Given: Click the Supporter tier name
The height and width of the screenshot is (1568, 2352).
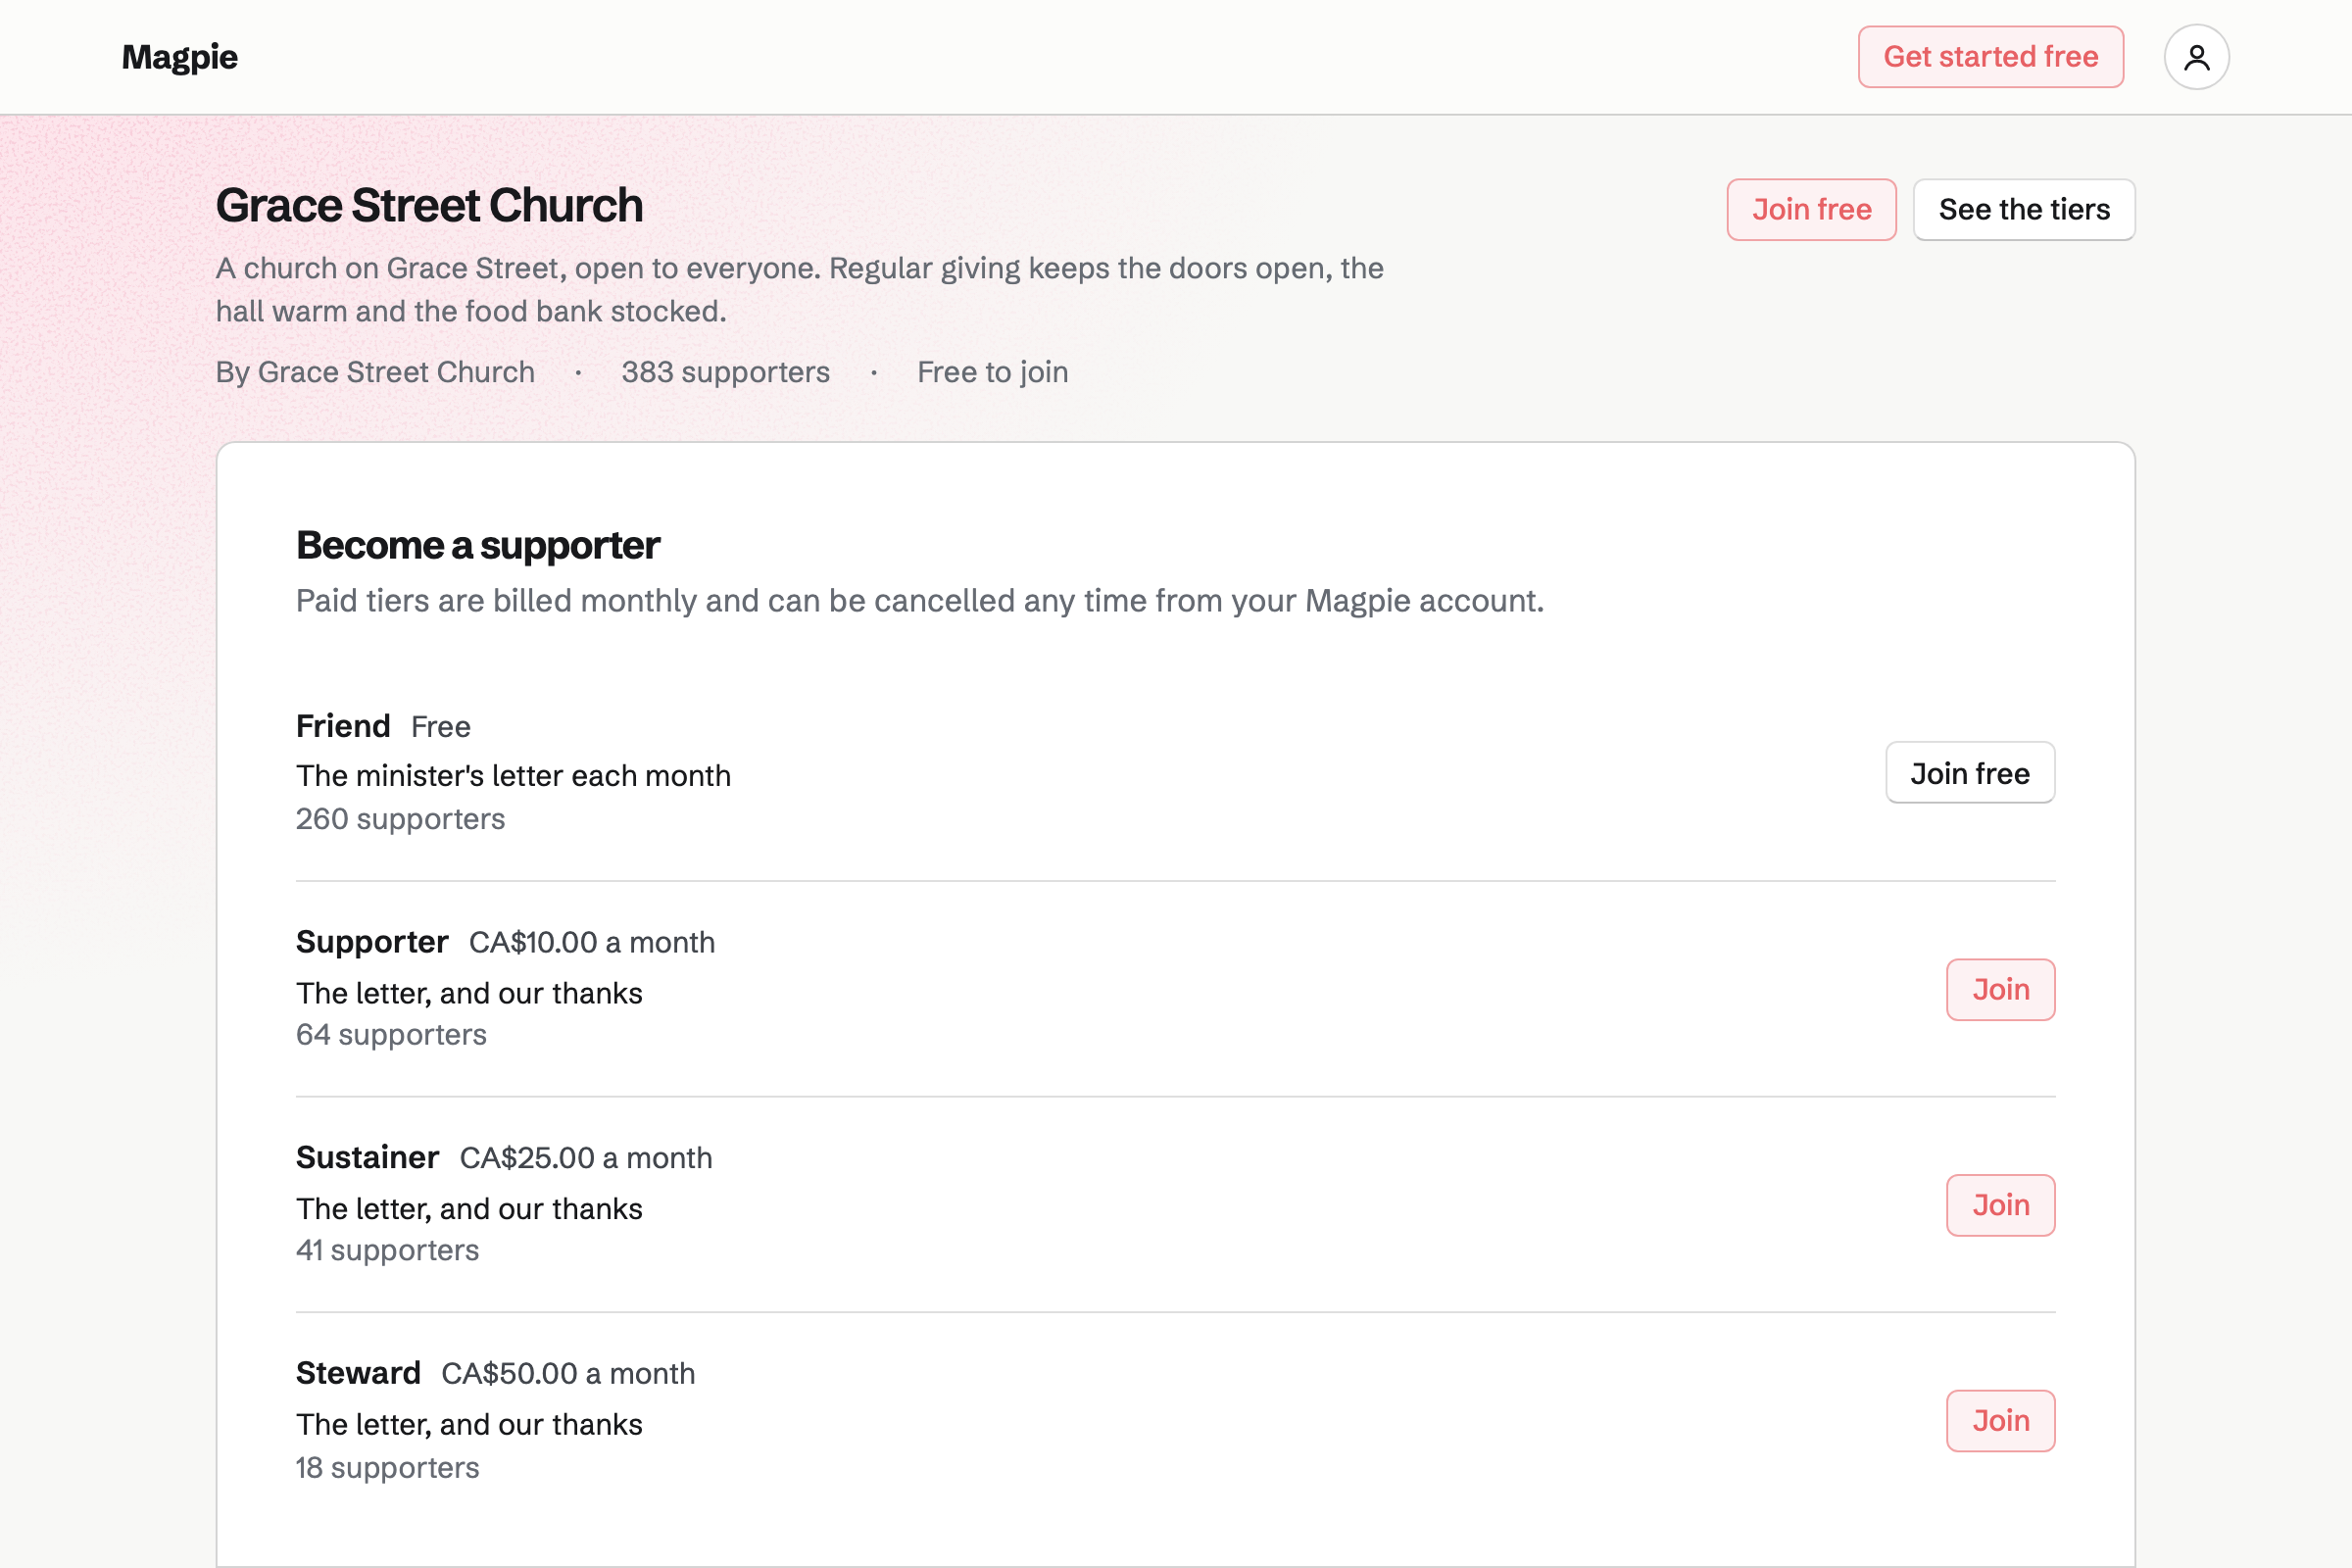Looking at the screenshot, I should 372,942.
